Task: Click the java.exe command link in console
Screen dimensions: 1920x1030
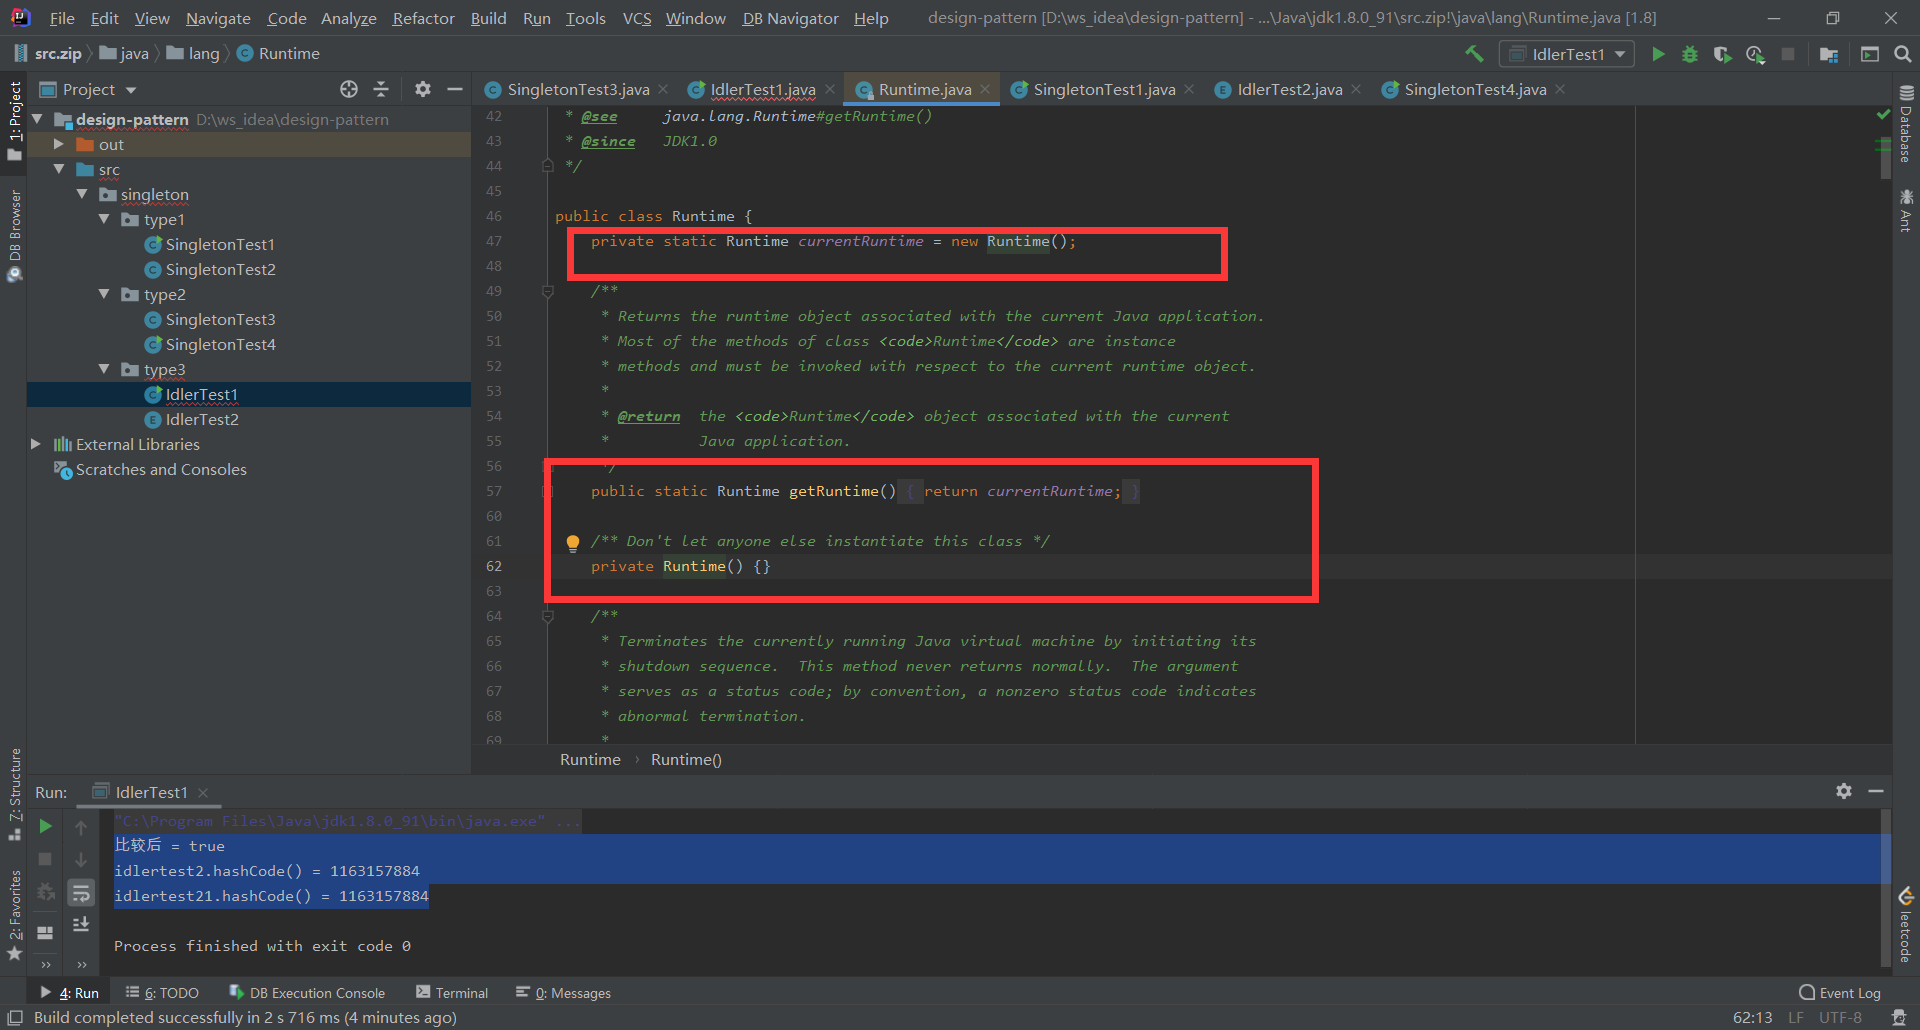Action: click(330, 821)
